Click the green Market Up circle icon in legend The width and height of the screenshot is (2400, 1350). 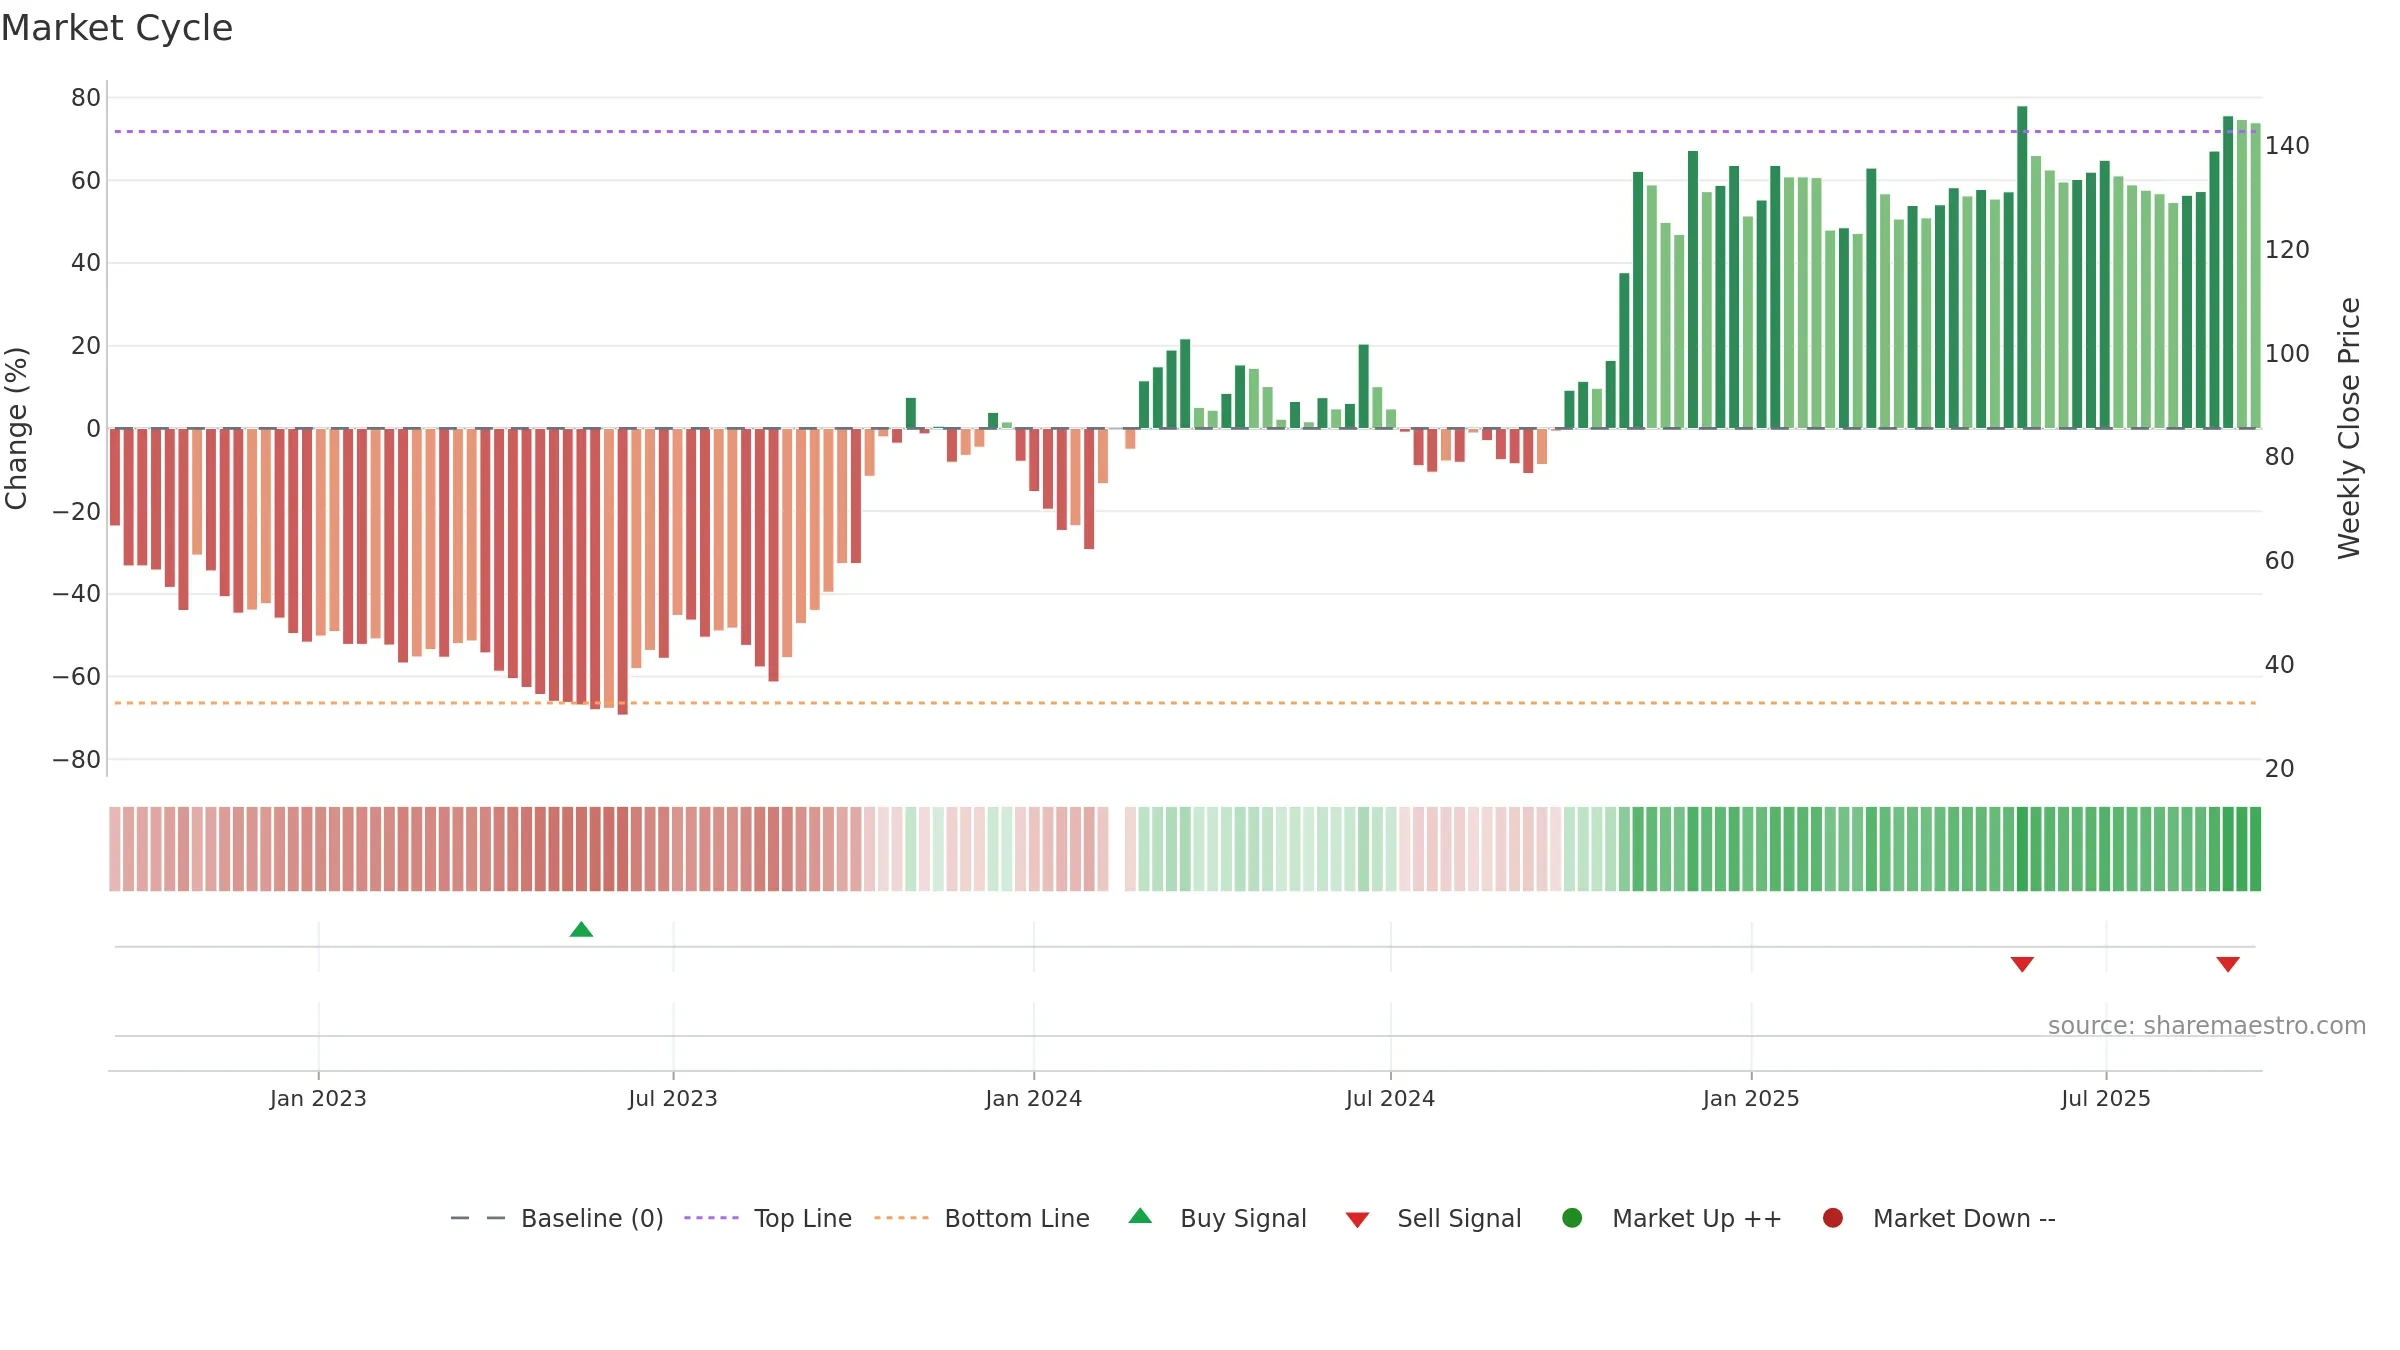[1572, 1218]
